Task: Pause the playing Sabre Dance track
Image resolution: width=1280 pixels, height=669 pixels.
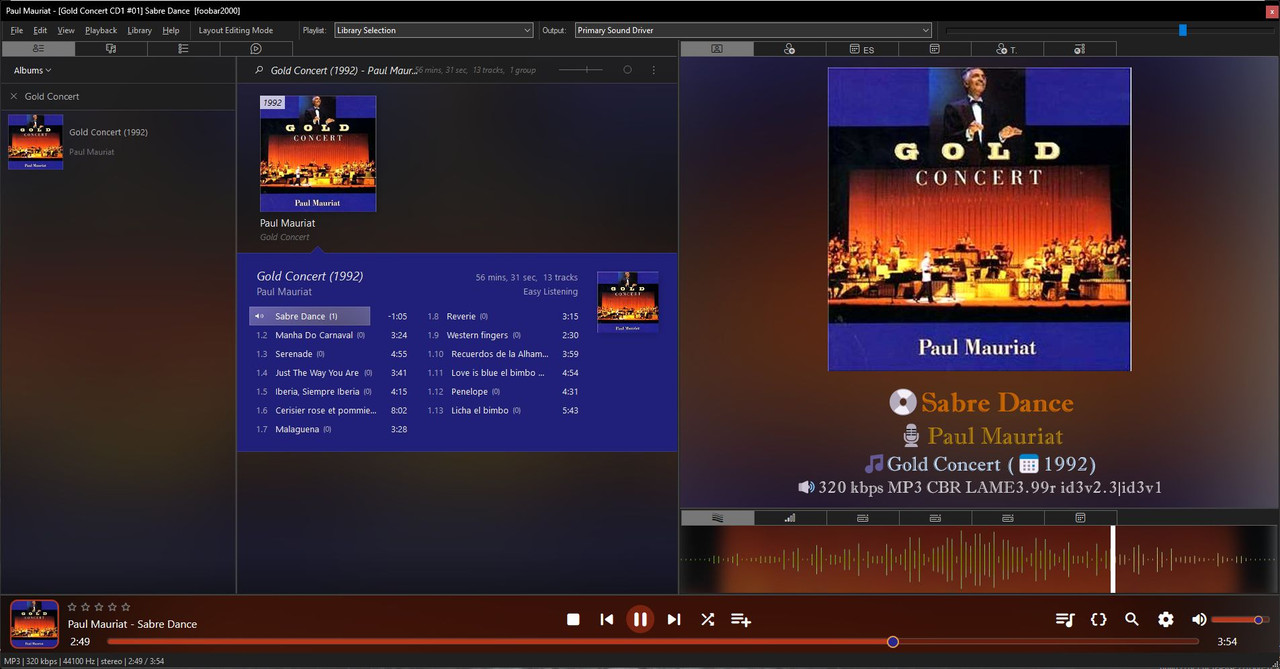Action: click(640, 620)
